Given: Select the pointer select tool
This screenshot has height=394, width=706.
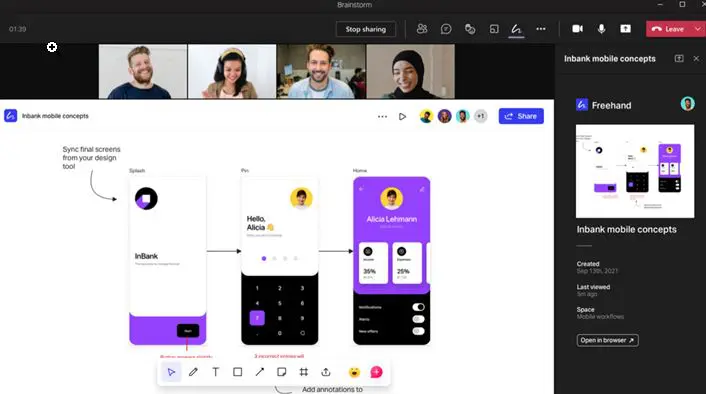Looking at the screenshot, I should (171, 372).
